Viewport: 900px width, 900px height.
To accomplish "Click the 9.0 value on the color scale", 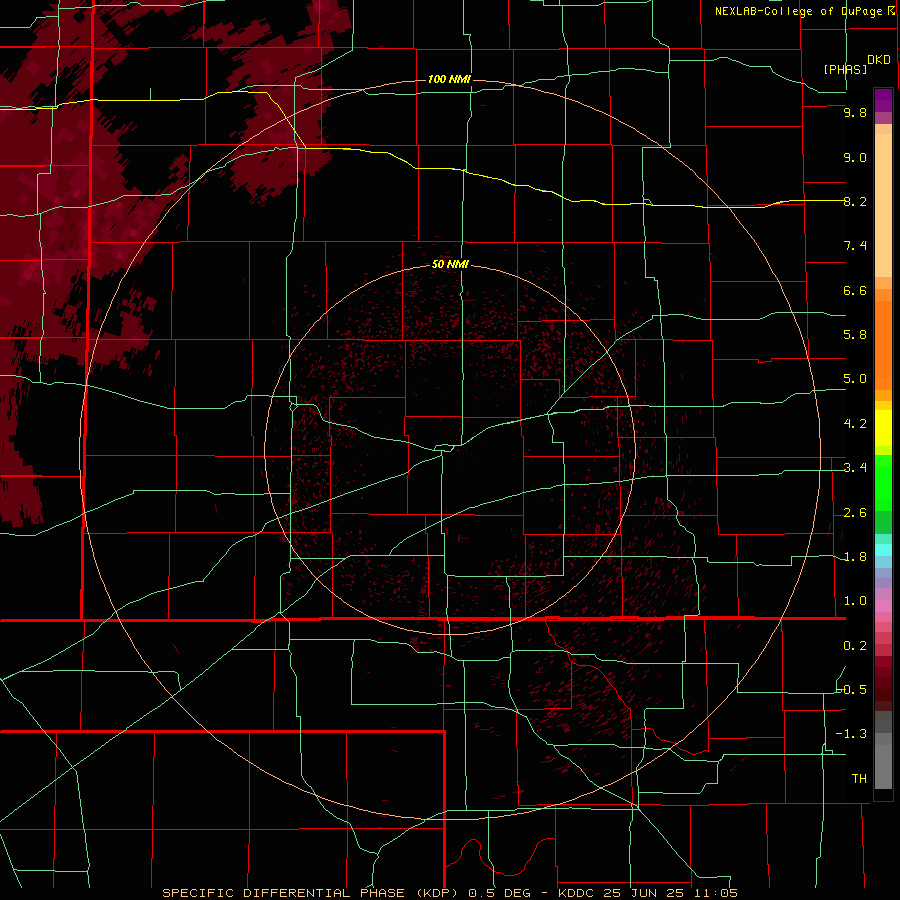I will tap(855, 157).
